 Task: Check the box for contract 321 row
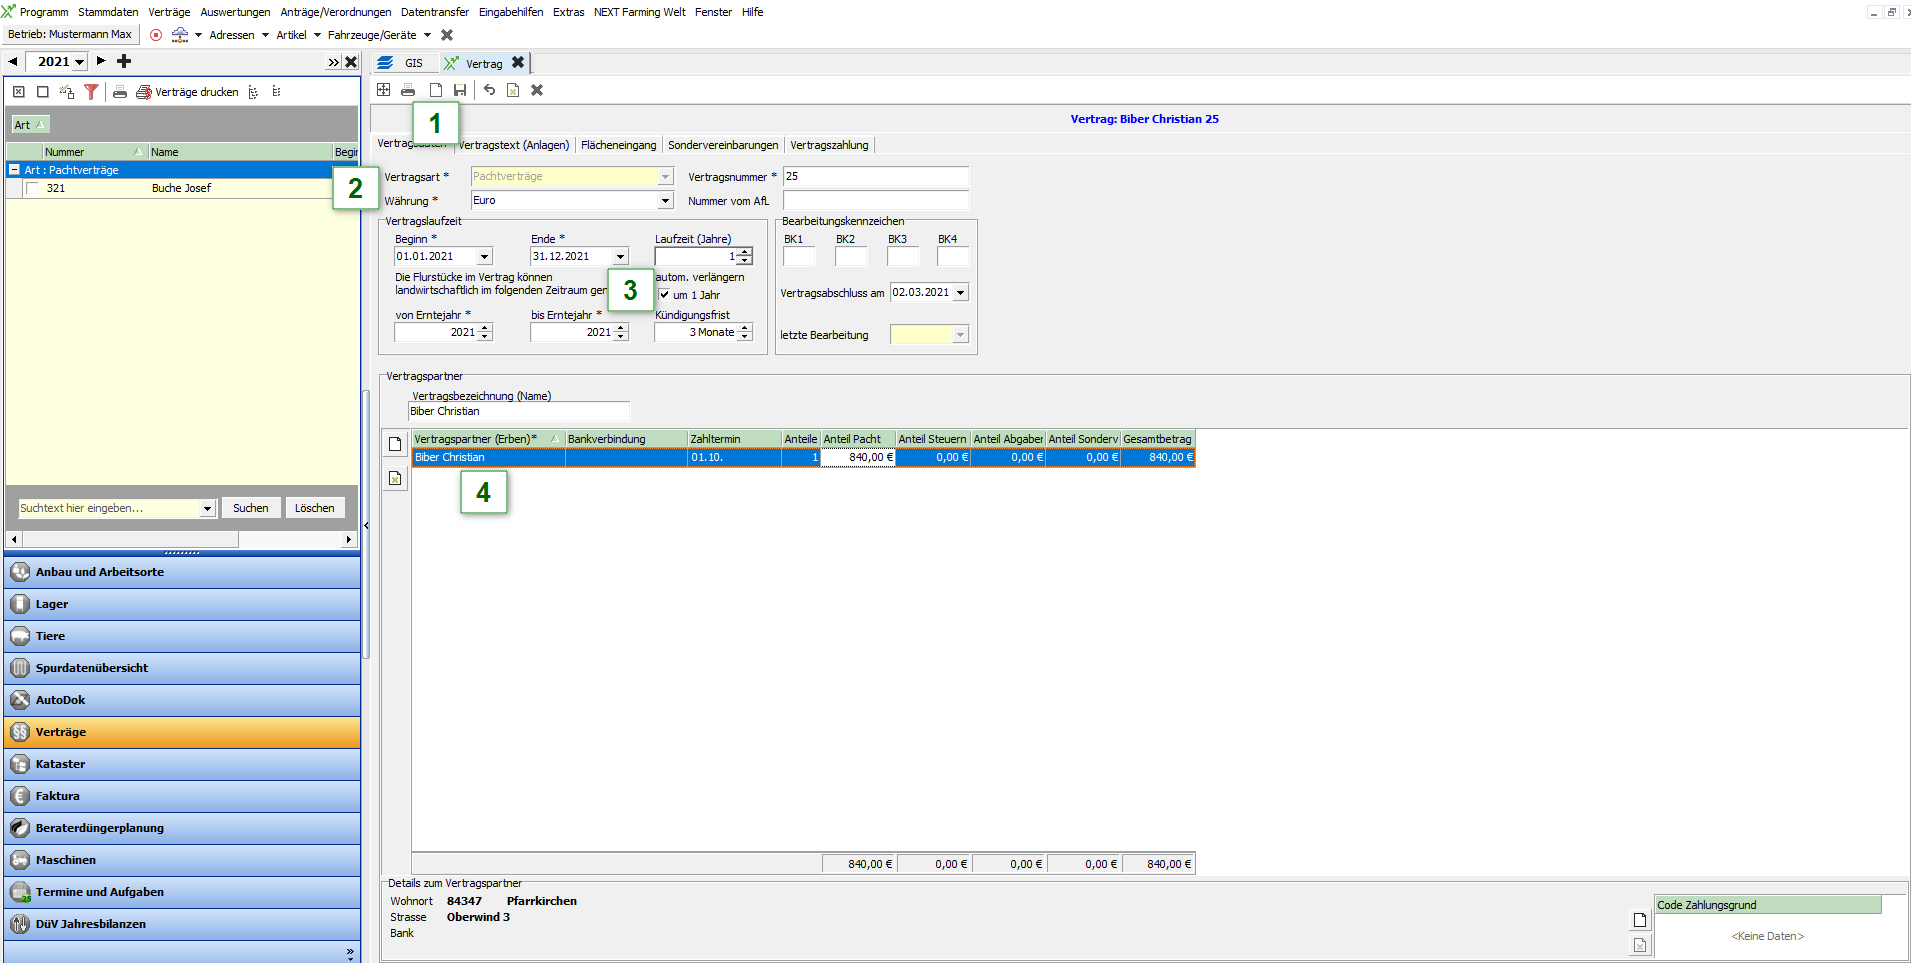[32, 188]
